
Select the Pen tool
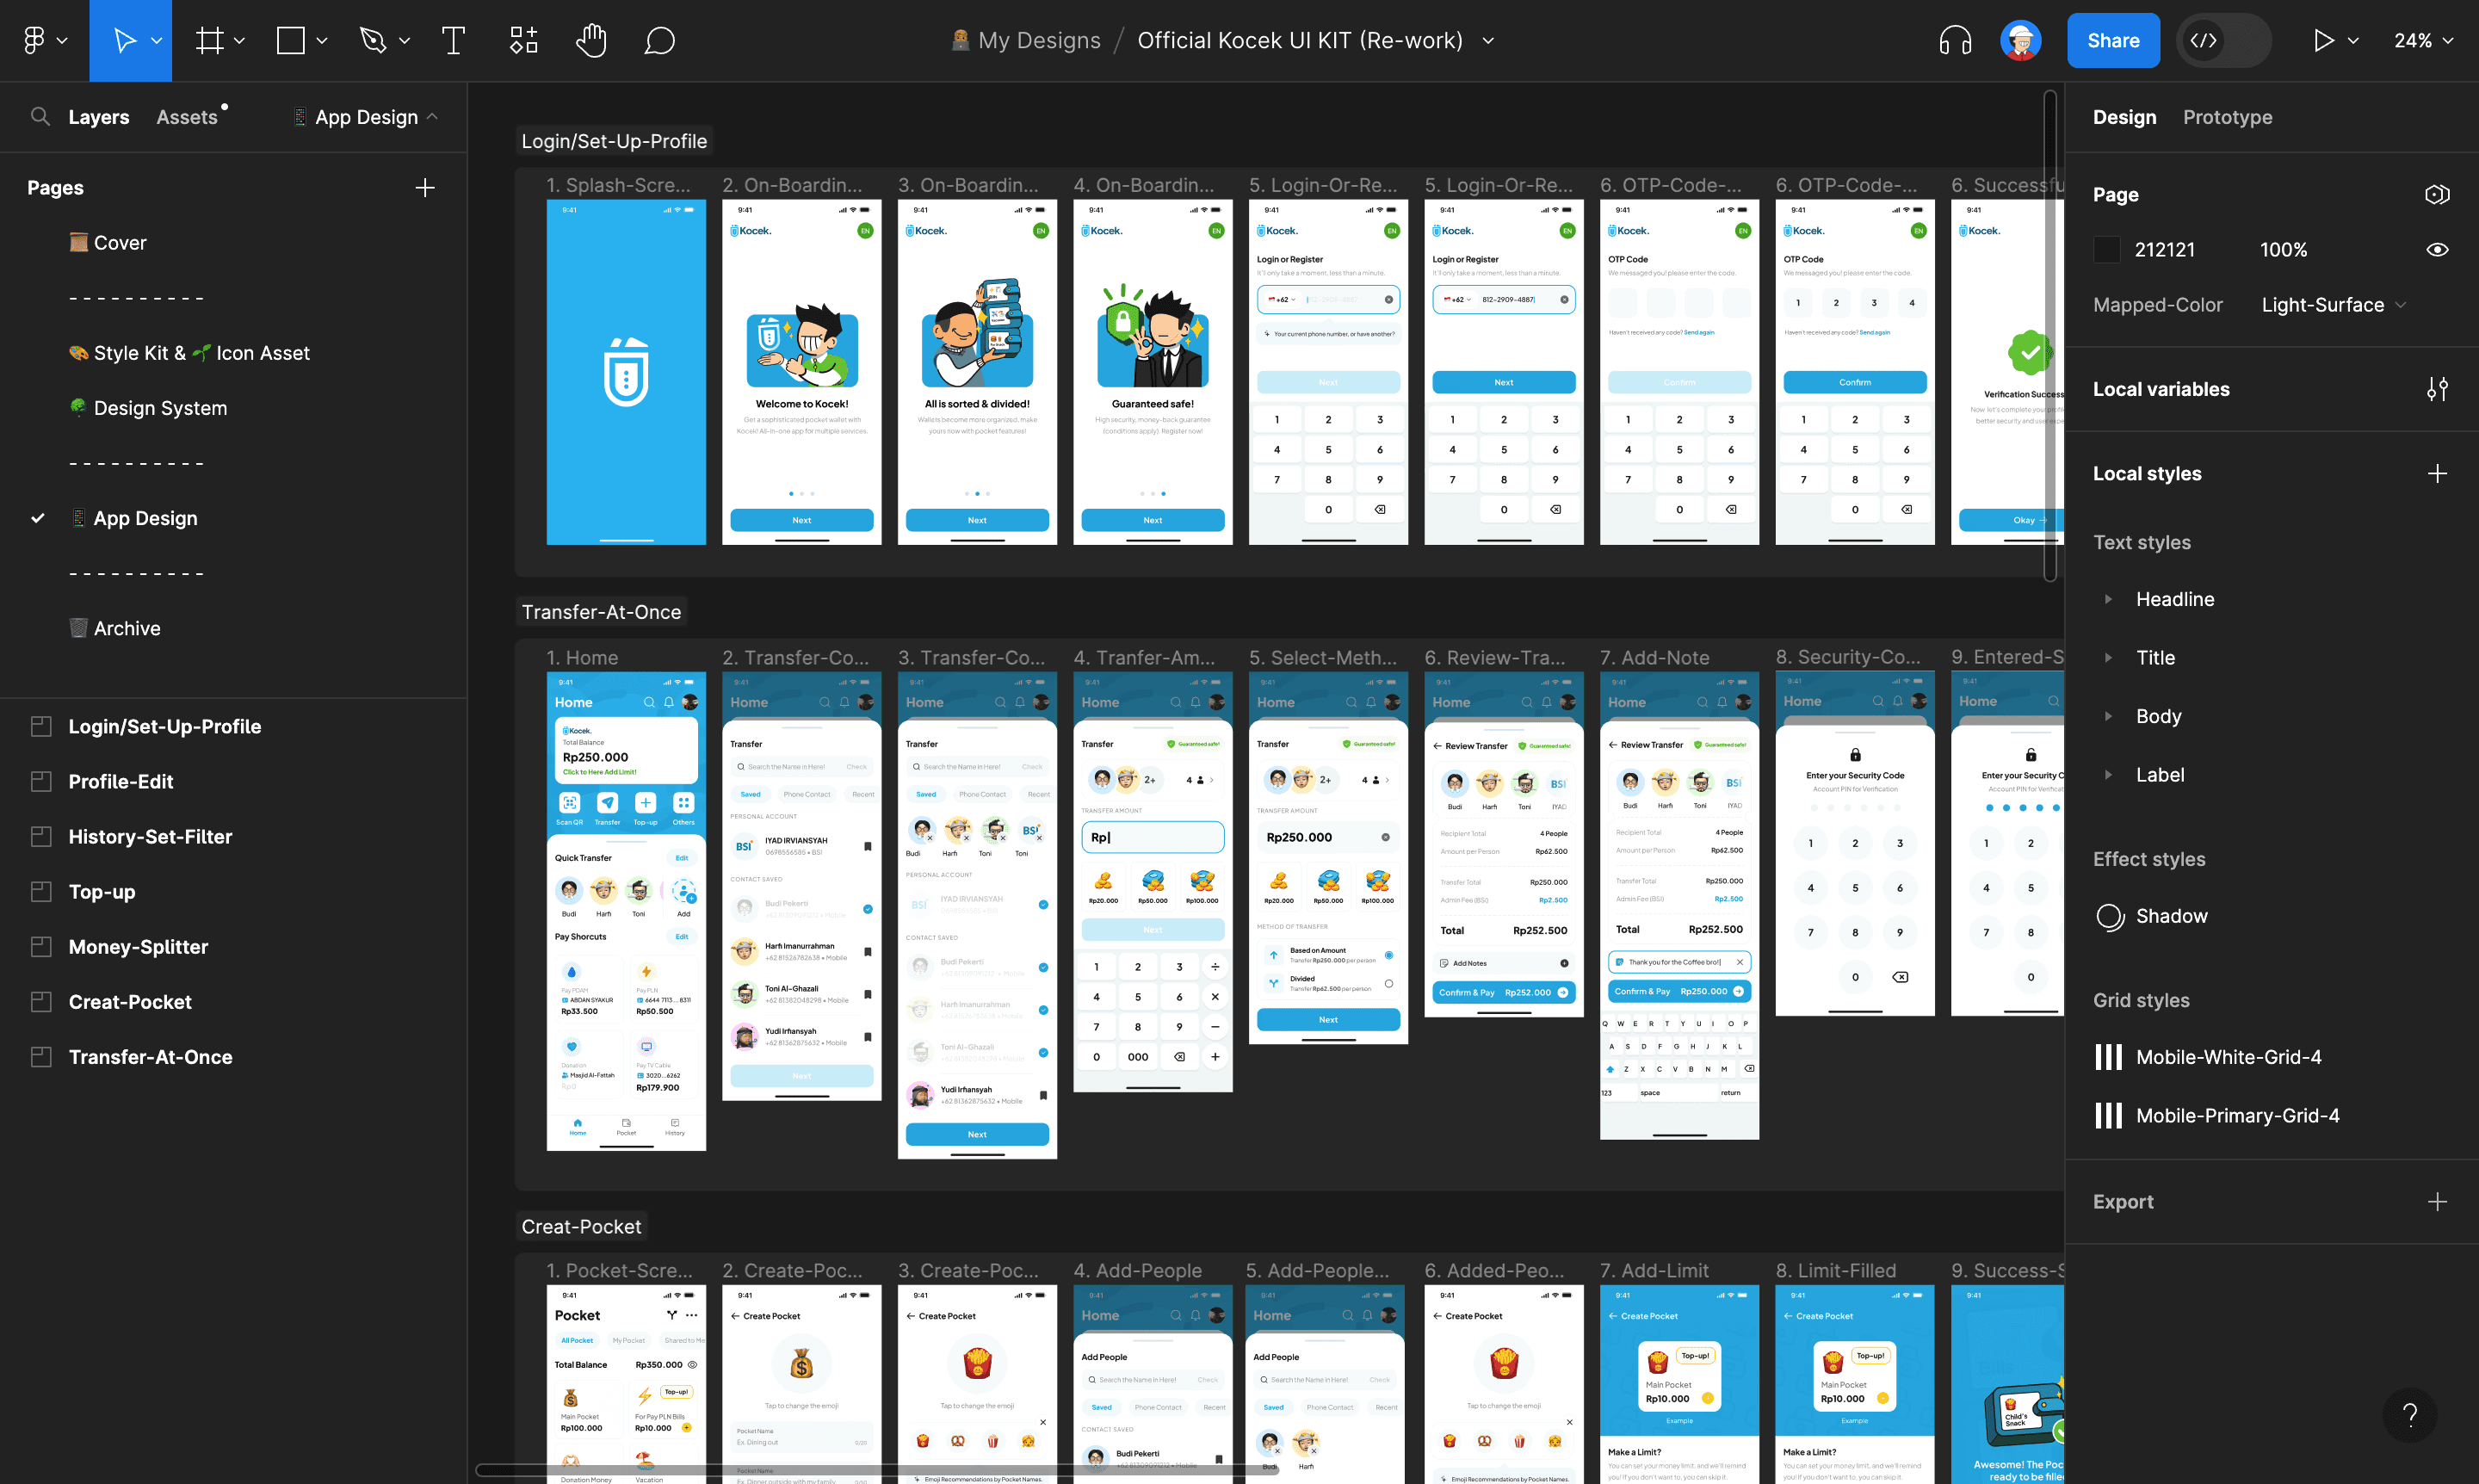click(372, 41)
